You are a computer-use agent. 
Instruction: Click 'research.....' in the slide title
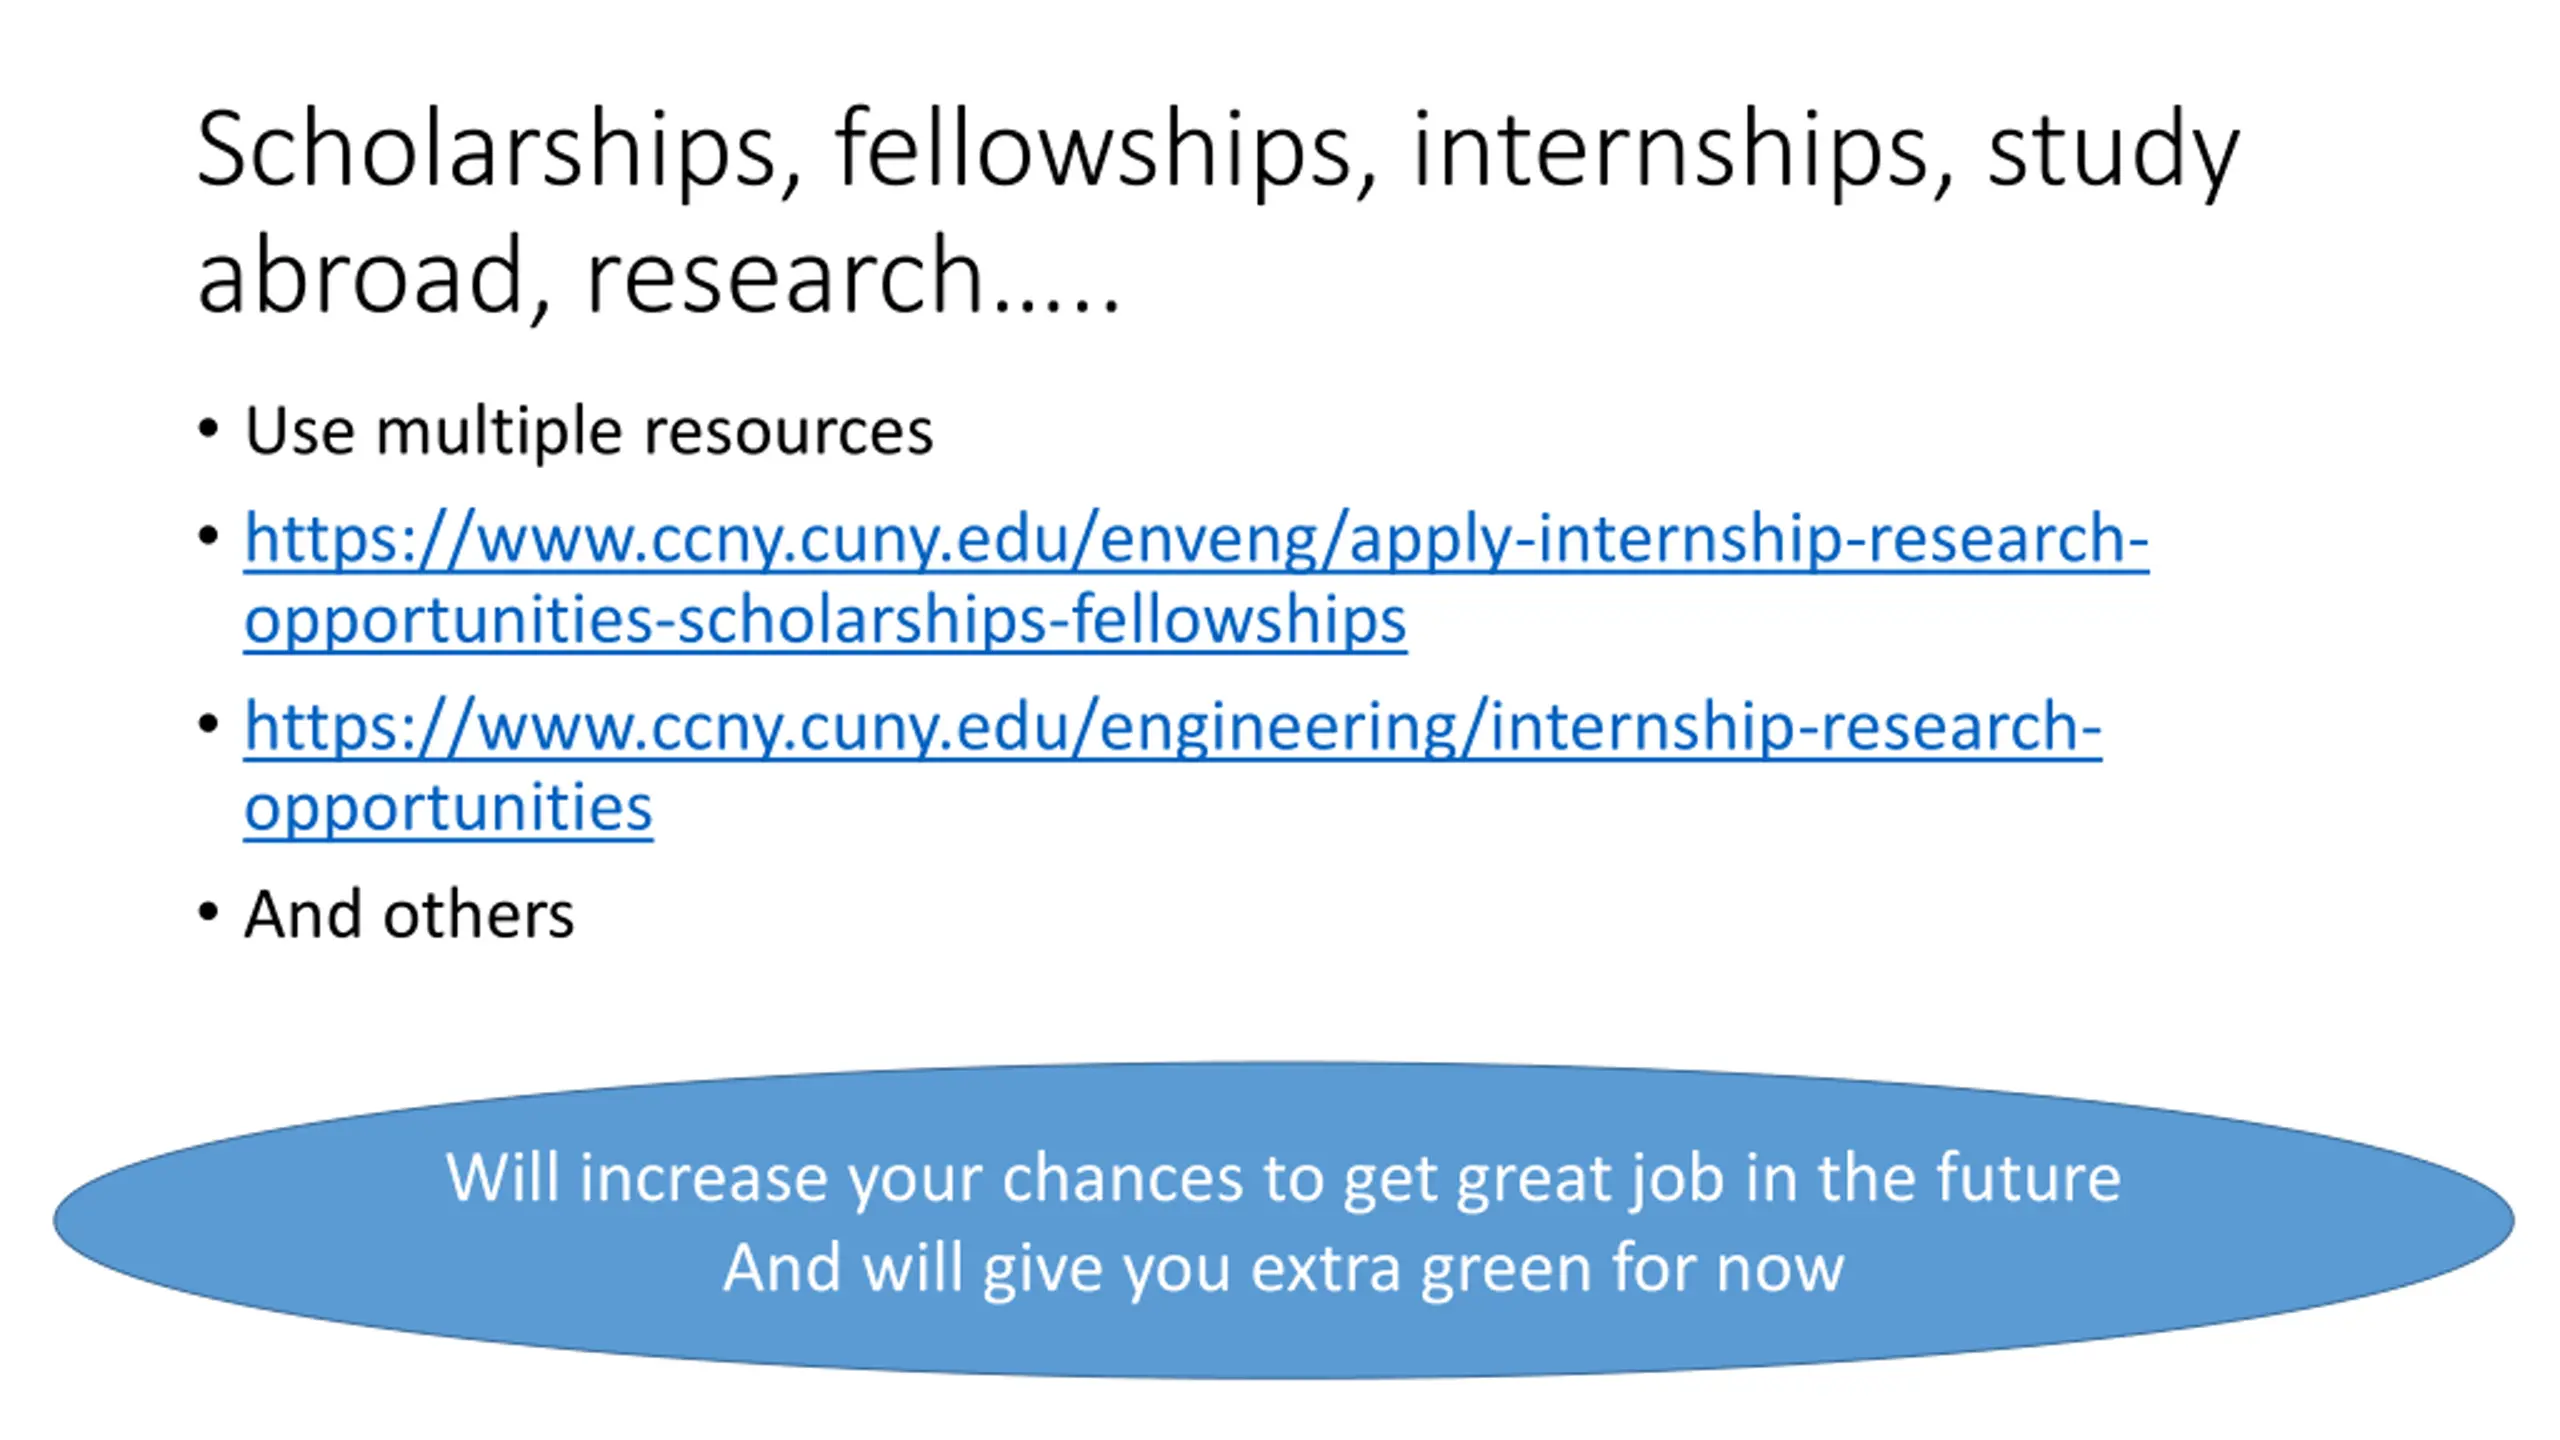853,274
